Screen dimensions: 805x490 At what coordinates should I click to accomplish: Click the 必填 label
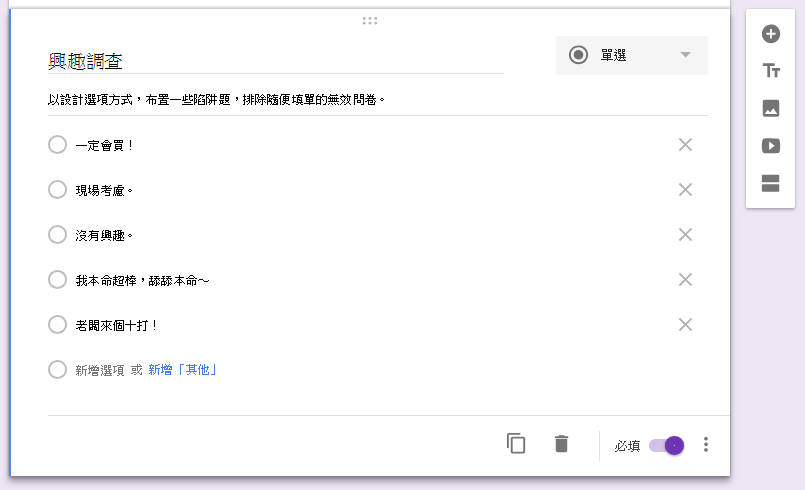click(627, 446)
